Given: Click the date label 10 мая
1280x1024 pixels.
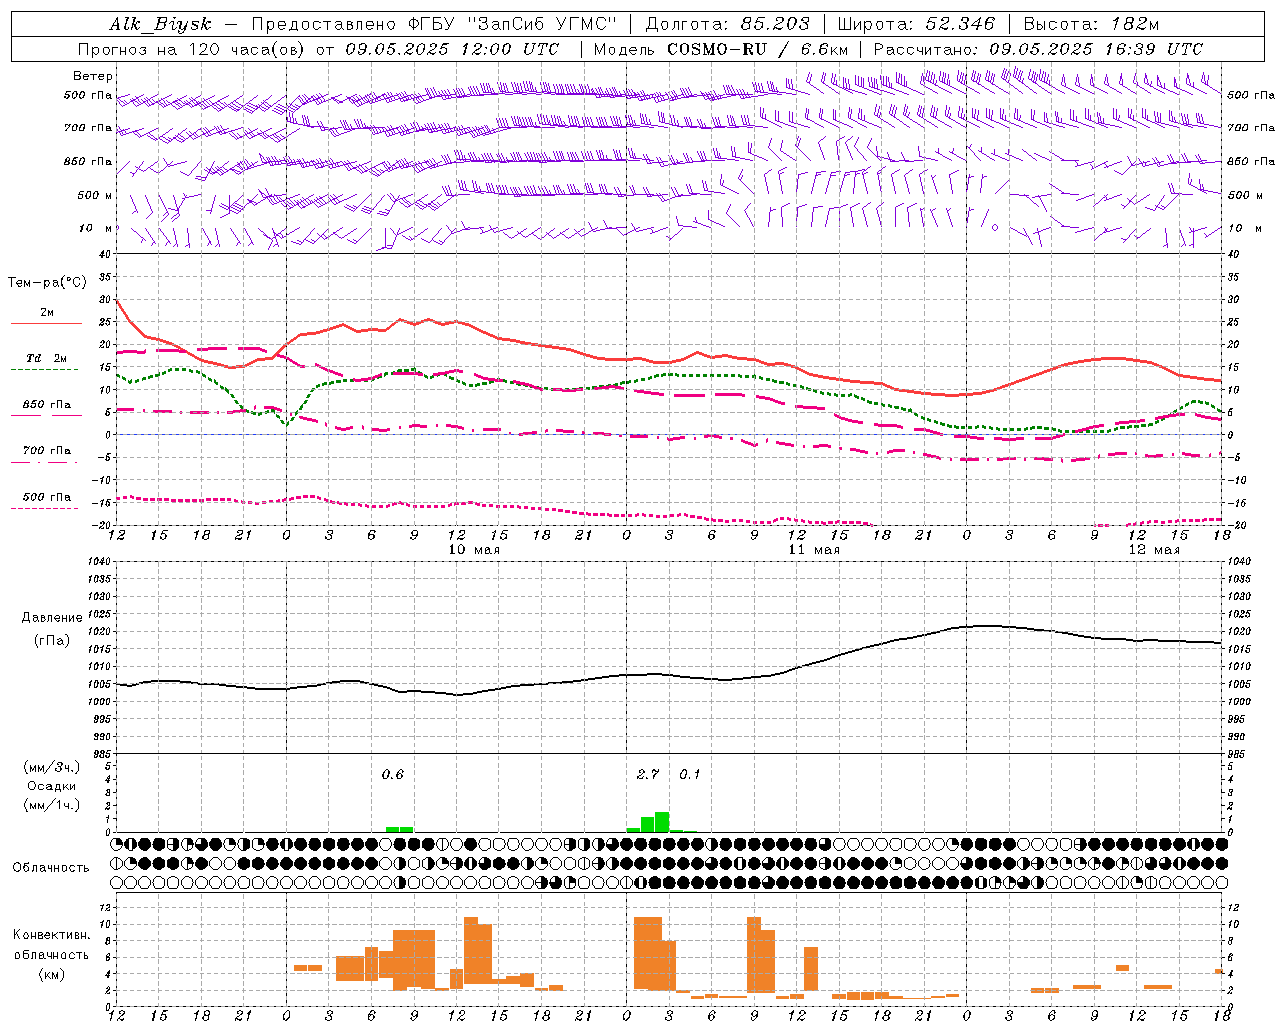Looking at the screenshot, I should click(x=474, y=550).
